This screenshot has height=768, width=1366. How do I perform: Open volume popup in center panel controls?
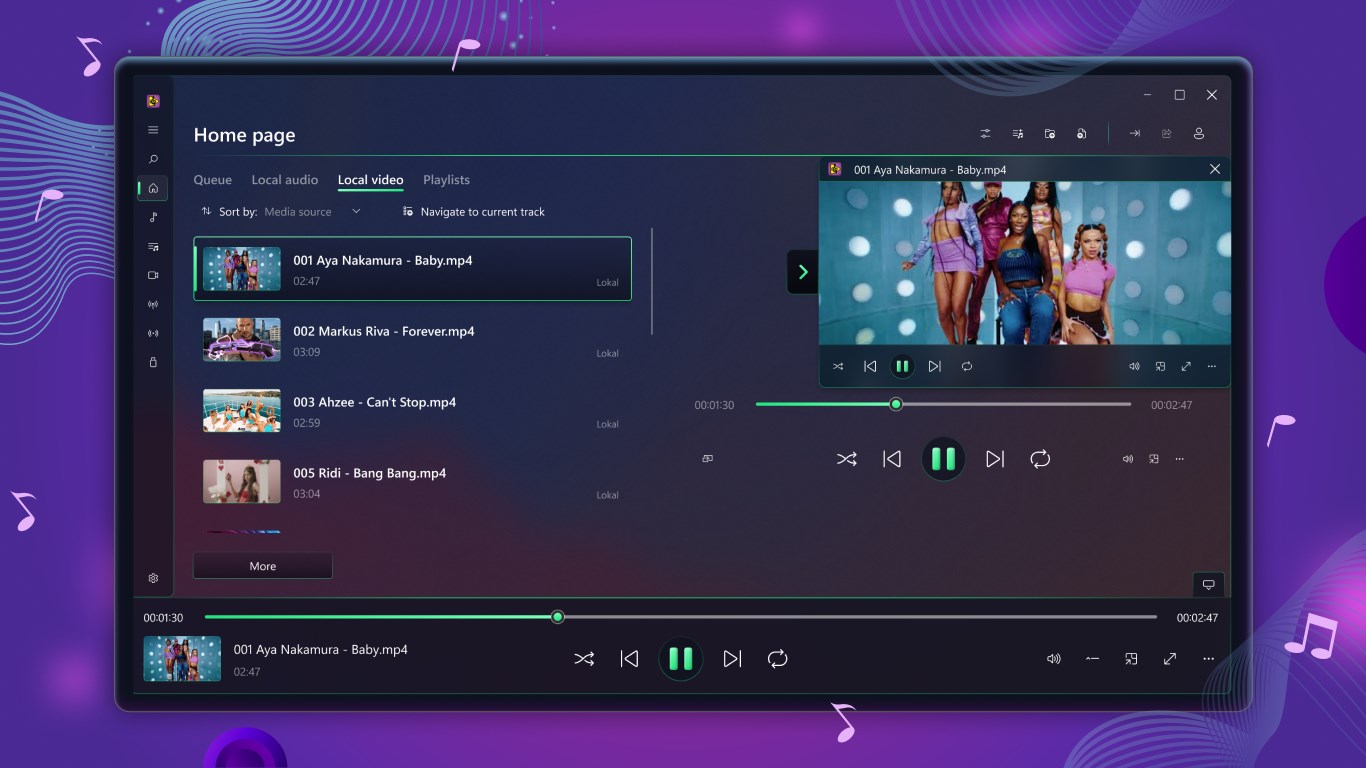[1128, 459]
